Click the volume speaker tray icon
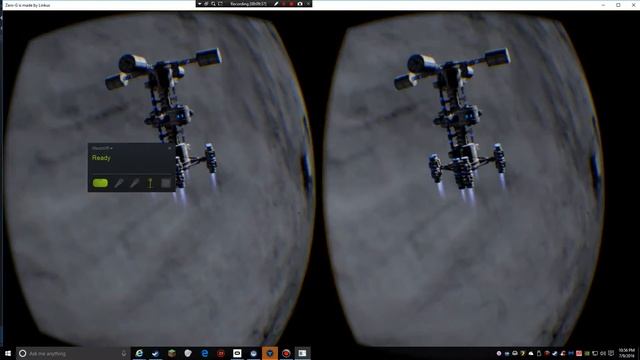This screenshot has height=360, width=640. click(x=603, y=353)
